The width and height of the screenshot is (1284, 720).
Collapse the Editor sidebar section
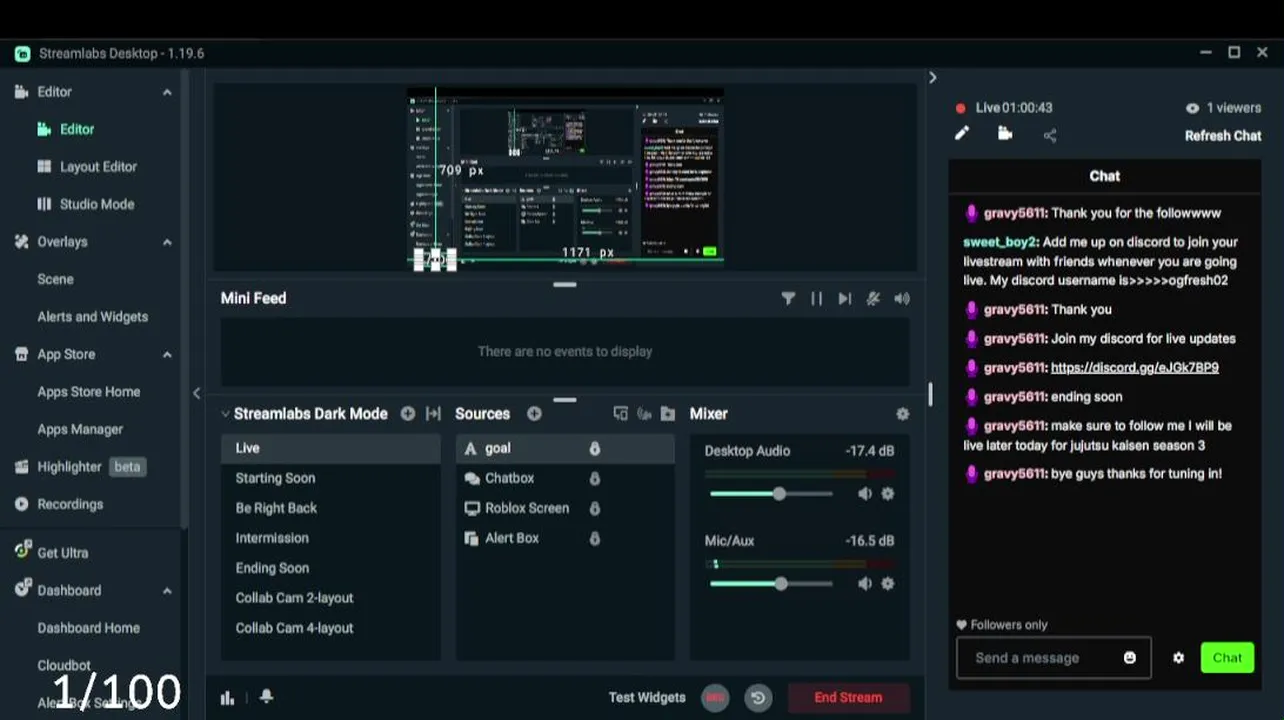tap(167, 92)
